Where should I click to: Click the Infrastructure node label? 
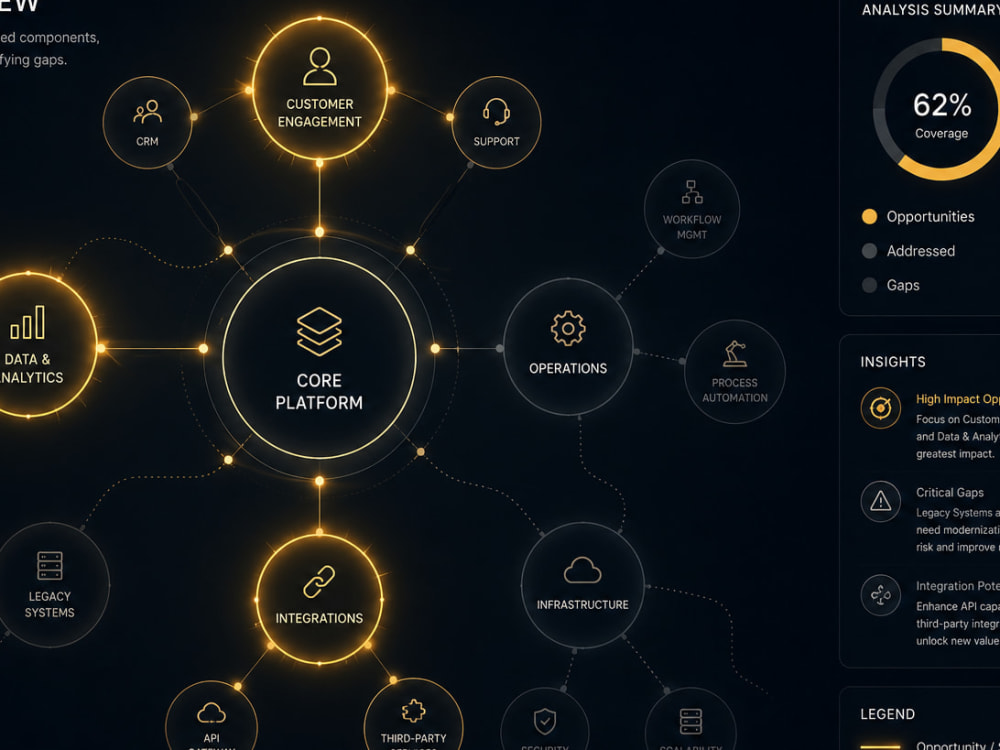tap(582, 605)
